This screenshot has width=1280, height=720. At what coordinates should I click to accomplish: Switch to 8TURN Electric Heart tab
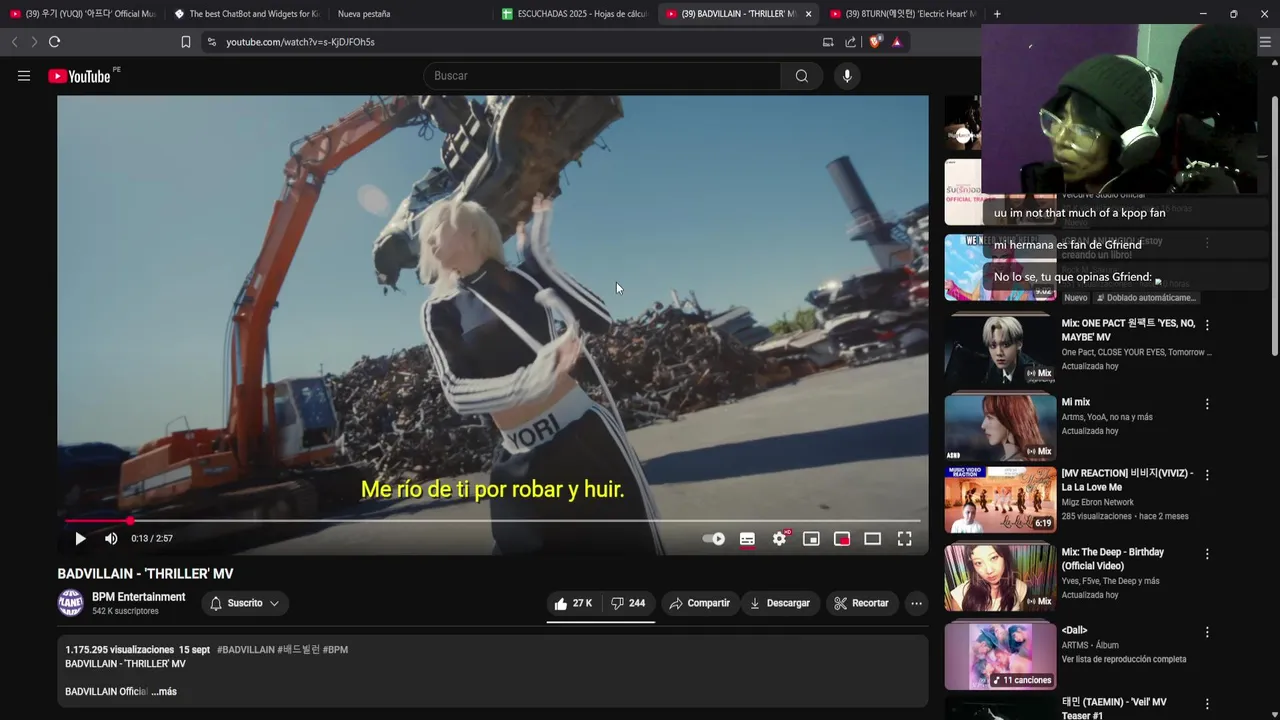point(901,14)
